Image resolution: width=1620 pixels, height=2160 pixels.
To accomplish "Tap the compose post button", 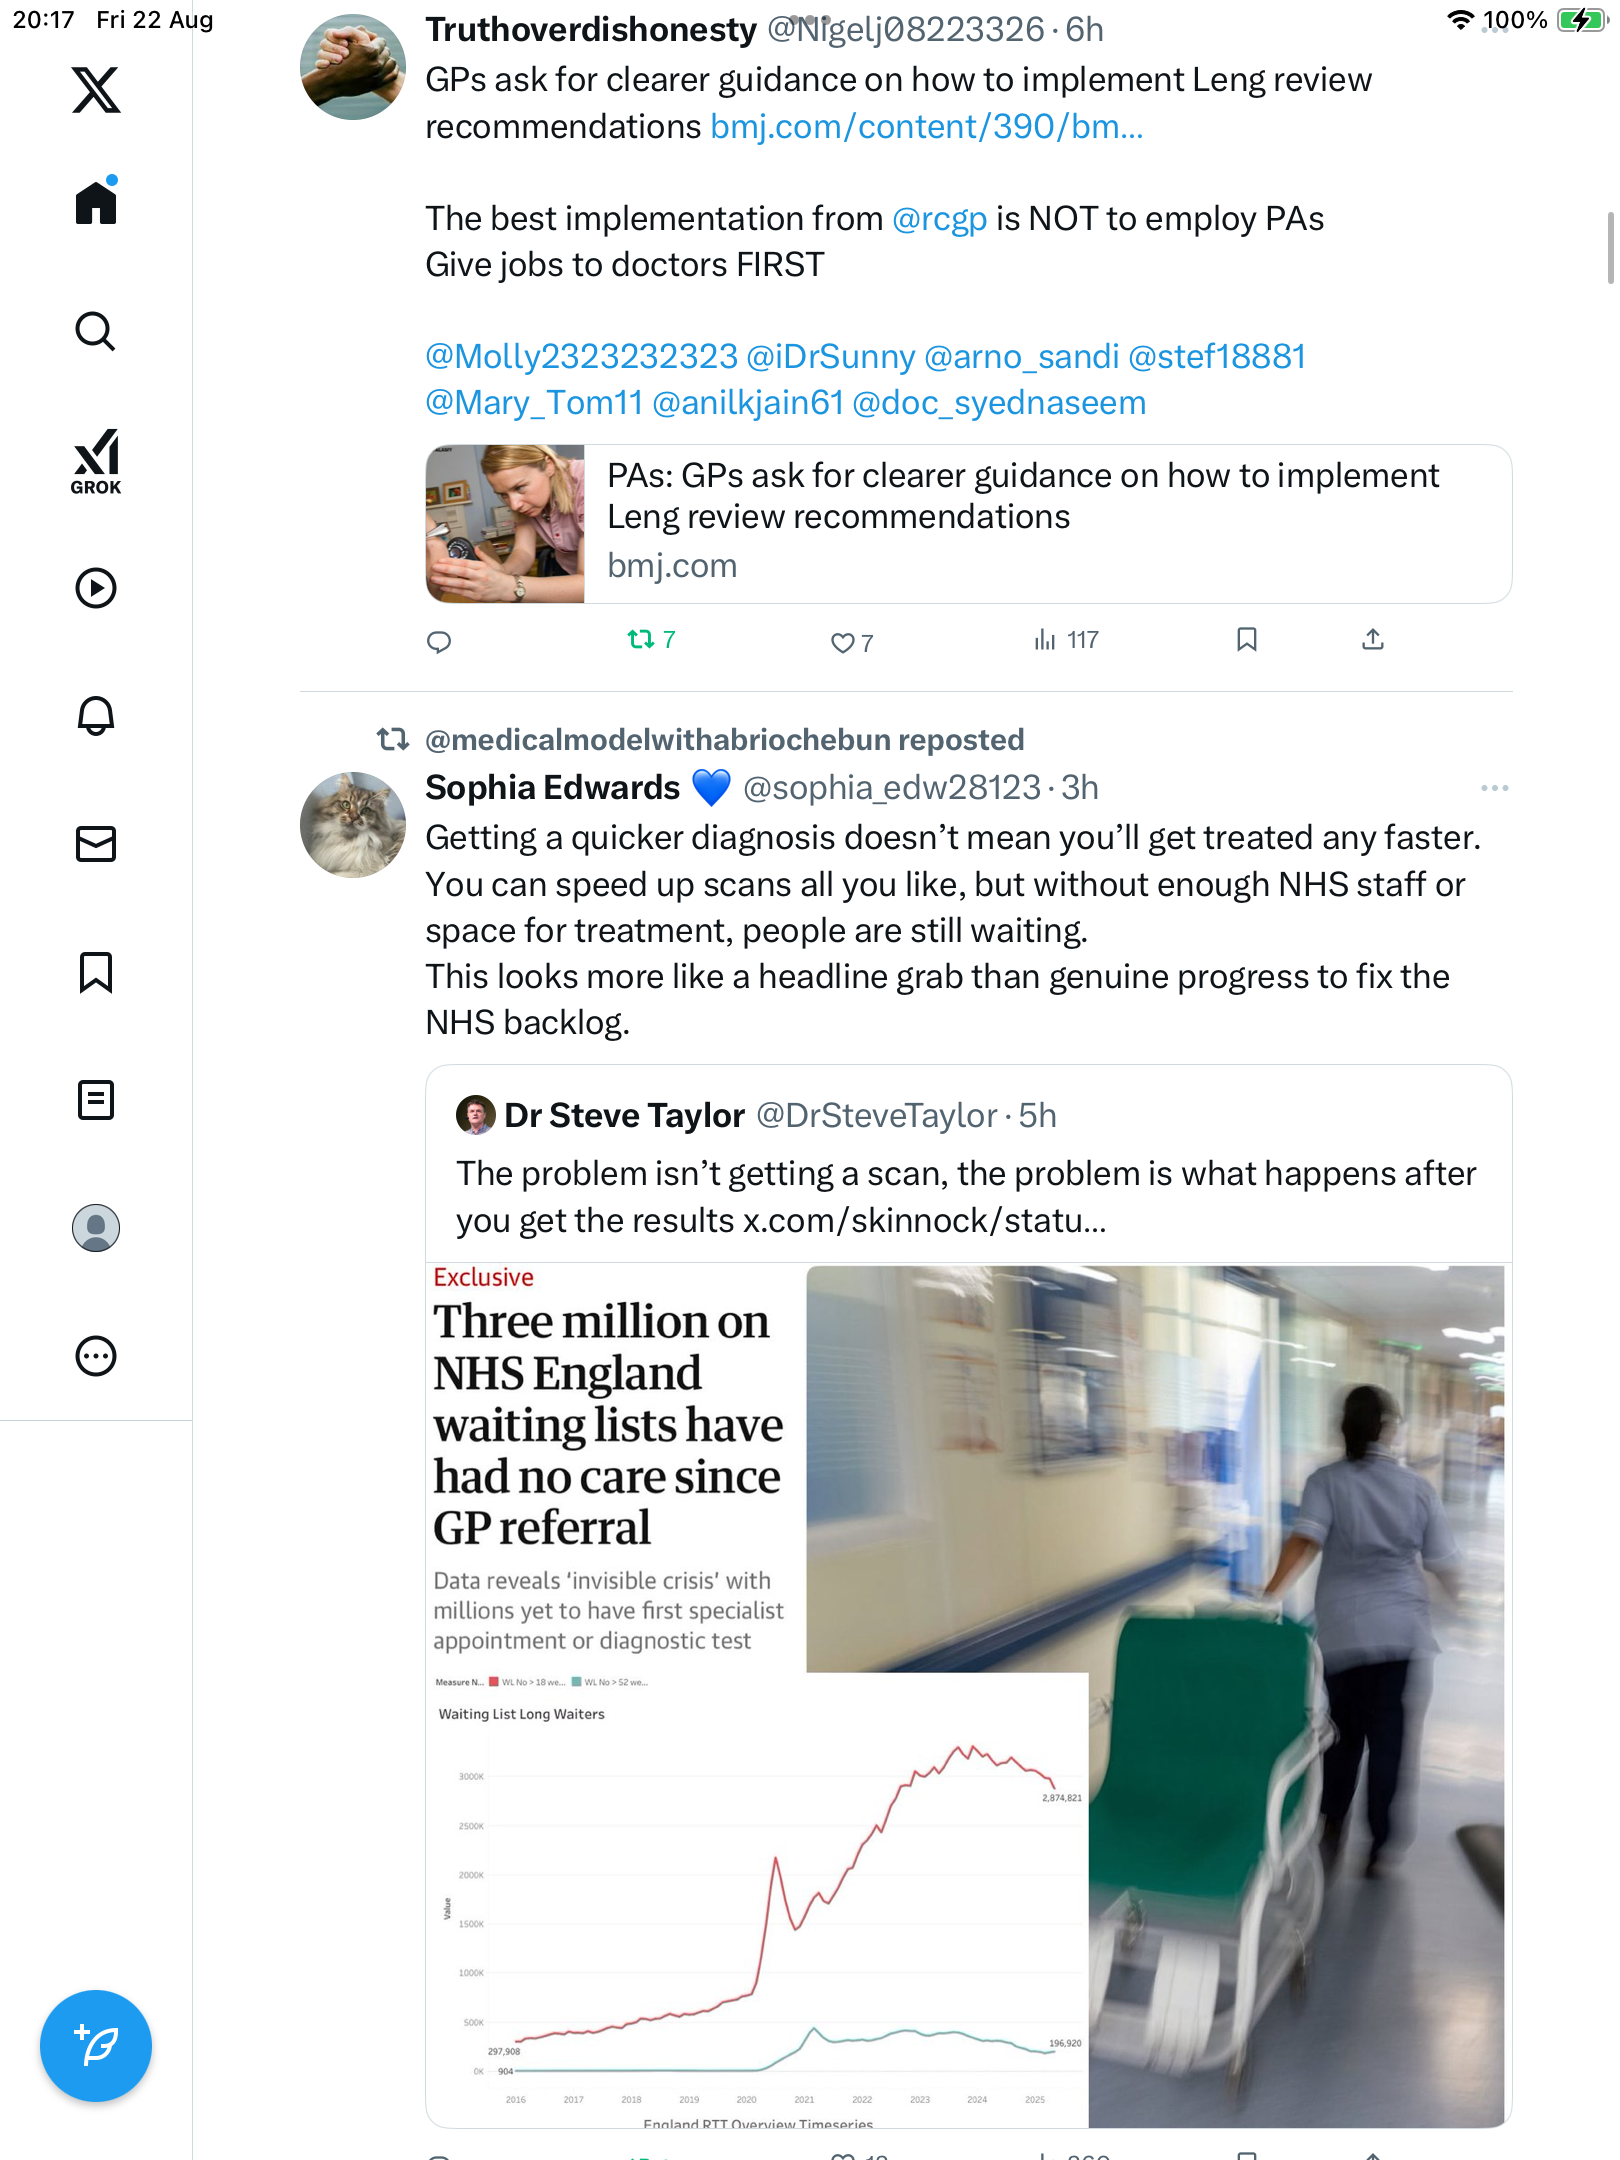I will point(96,2046).
